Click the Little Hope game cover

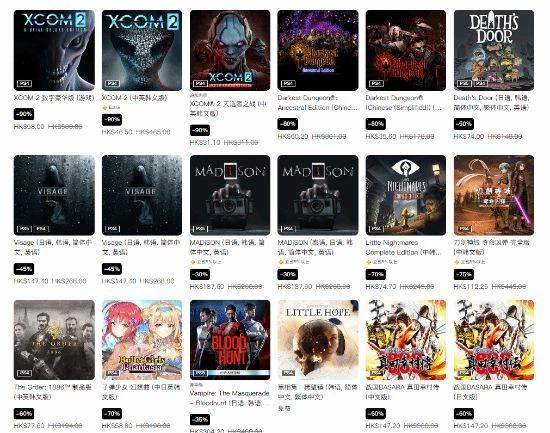pos(318,340)
